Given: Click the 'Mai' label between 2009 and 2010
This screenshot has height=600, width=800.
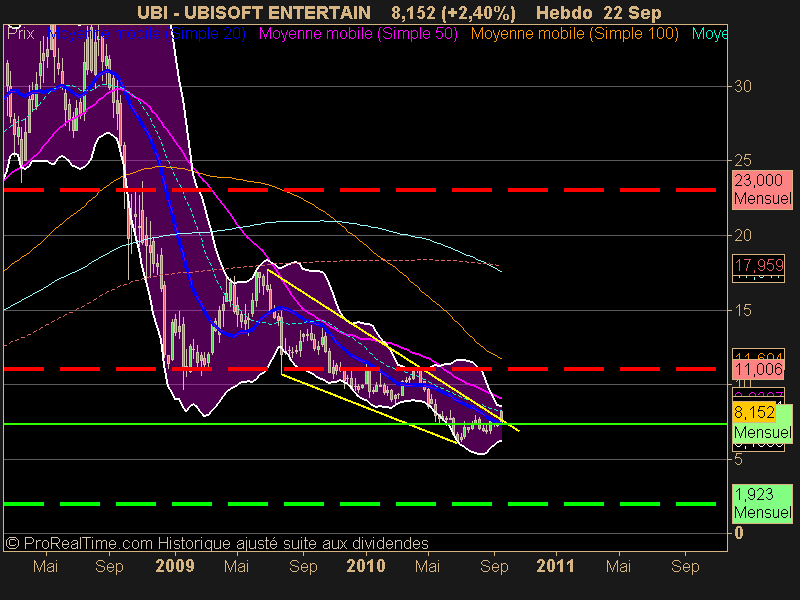Looking at the screenshot, I should 236,566.
